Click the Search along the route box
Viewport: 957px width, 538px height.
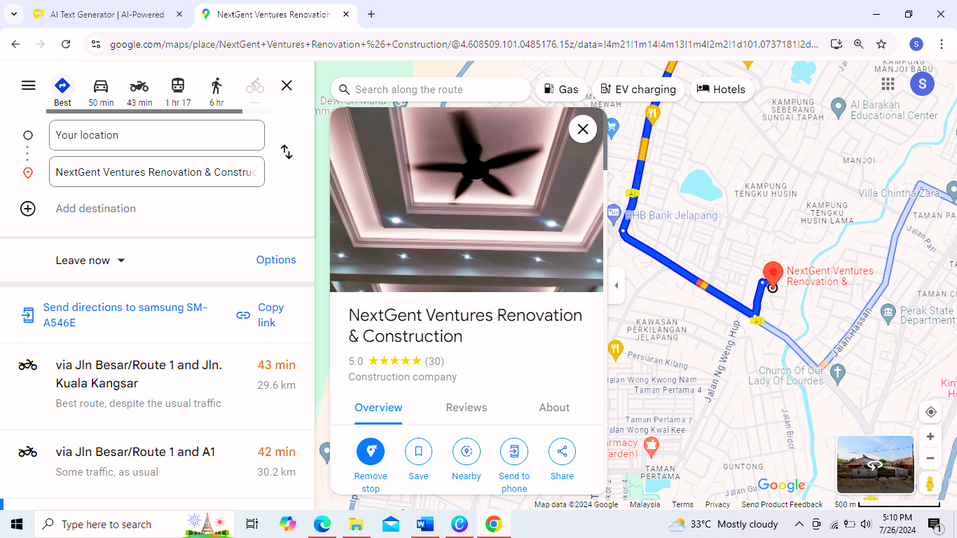click(x=430, y=89)
